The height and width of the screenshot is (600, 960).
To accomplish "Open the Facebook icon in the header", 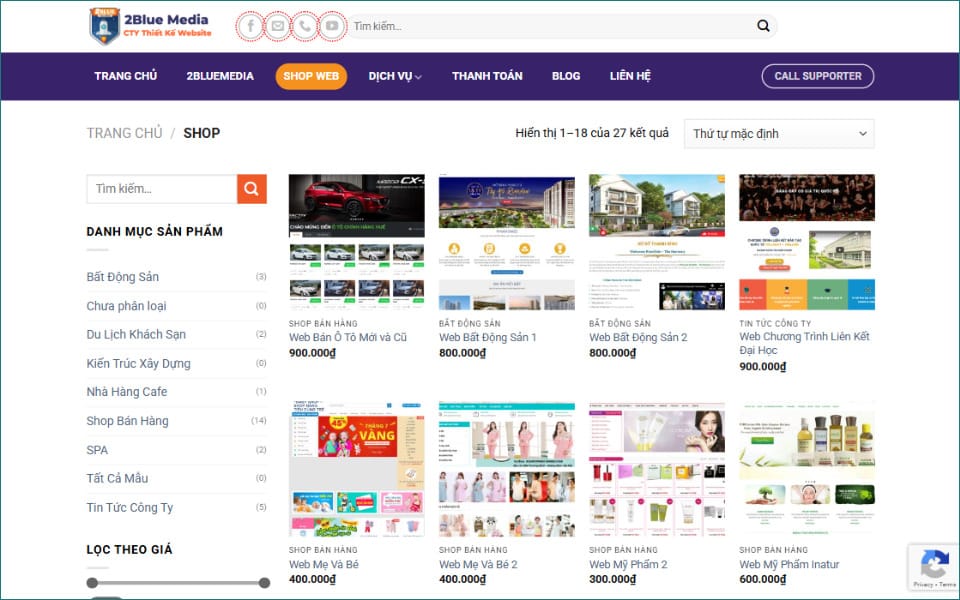I will click(x=251, y=25).
